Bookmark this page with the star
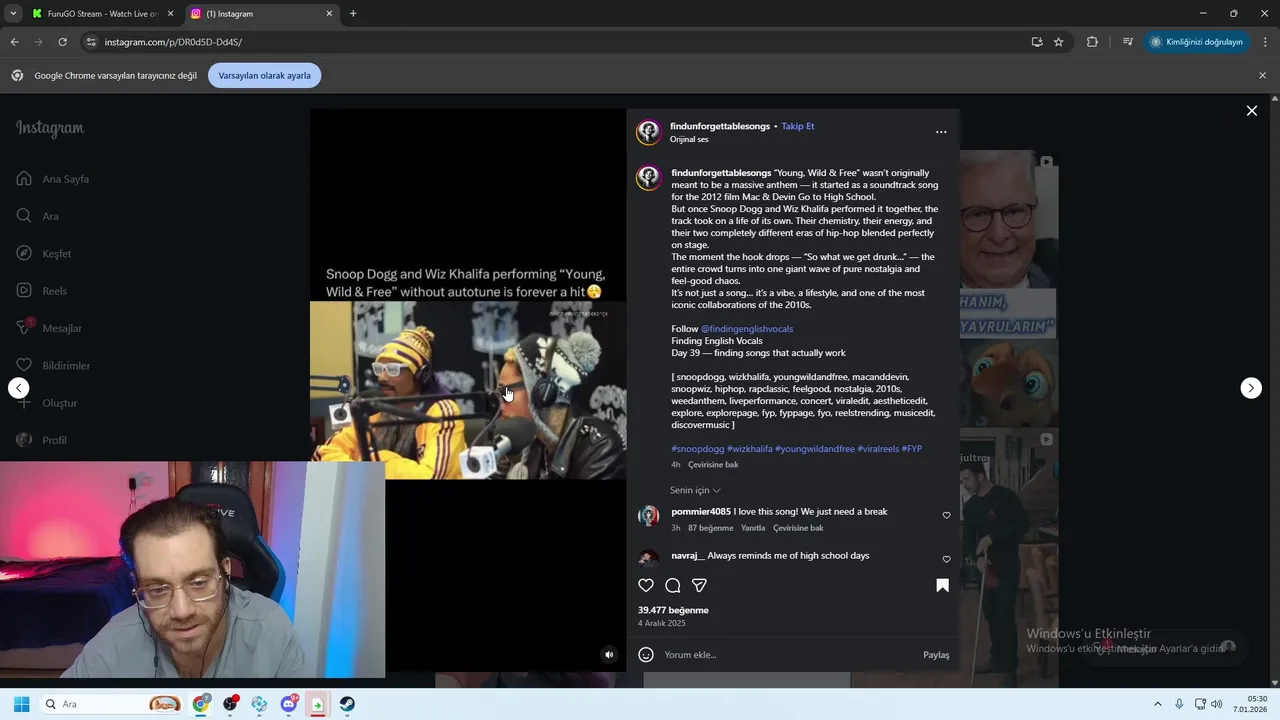Screen dimensions: 1280x720 click(x=1059, y=42)
